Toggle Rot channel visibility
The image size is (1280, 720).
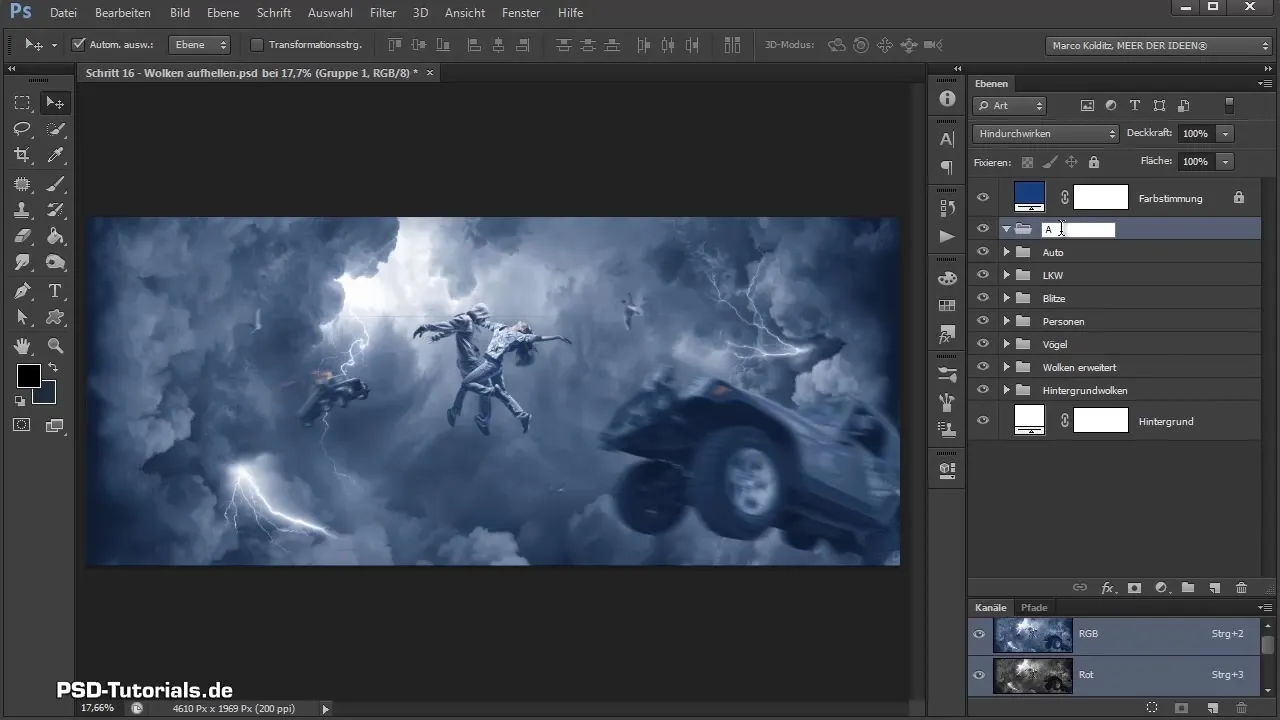(979, 675)
